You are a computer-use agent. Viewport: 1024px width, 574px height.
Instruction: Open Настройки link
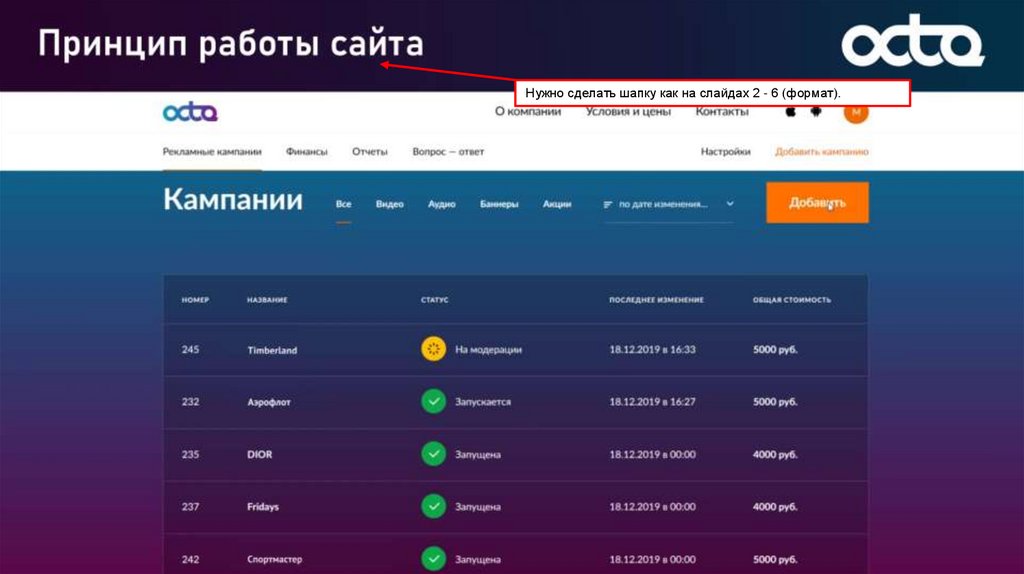(726, 151)
